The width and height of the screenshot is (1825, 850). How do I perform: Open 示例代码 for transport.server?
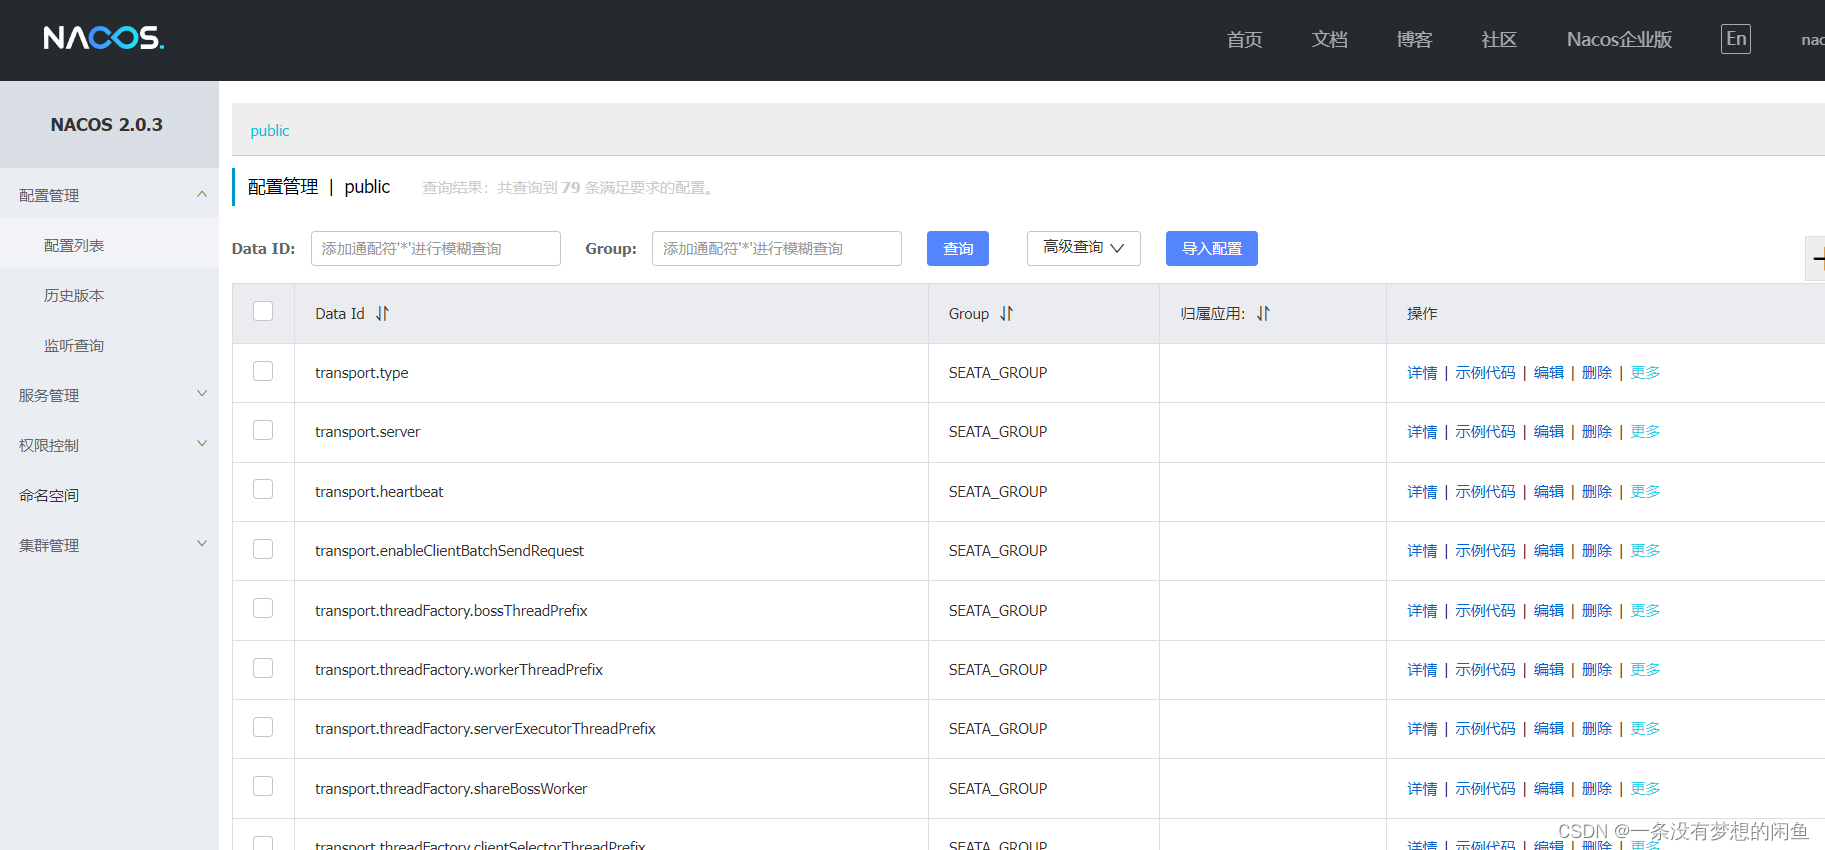point(1485,432)
